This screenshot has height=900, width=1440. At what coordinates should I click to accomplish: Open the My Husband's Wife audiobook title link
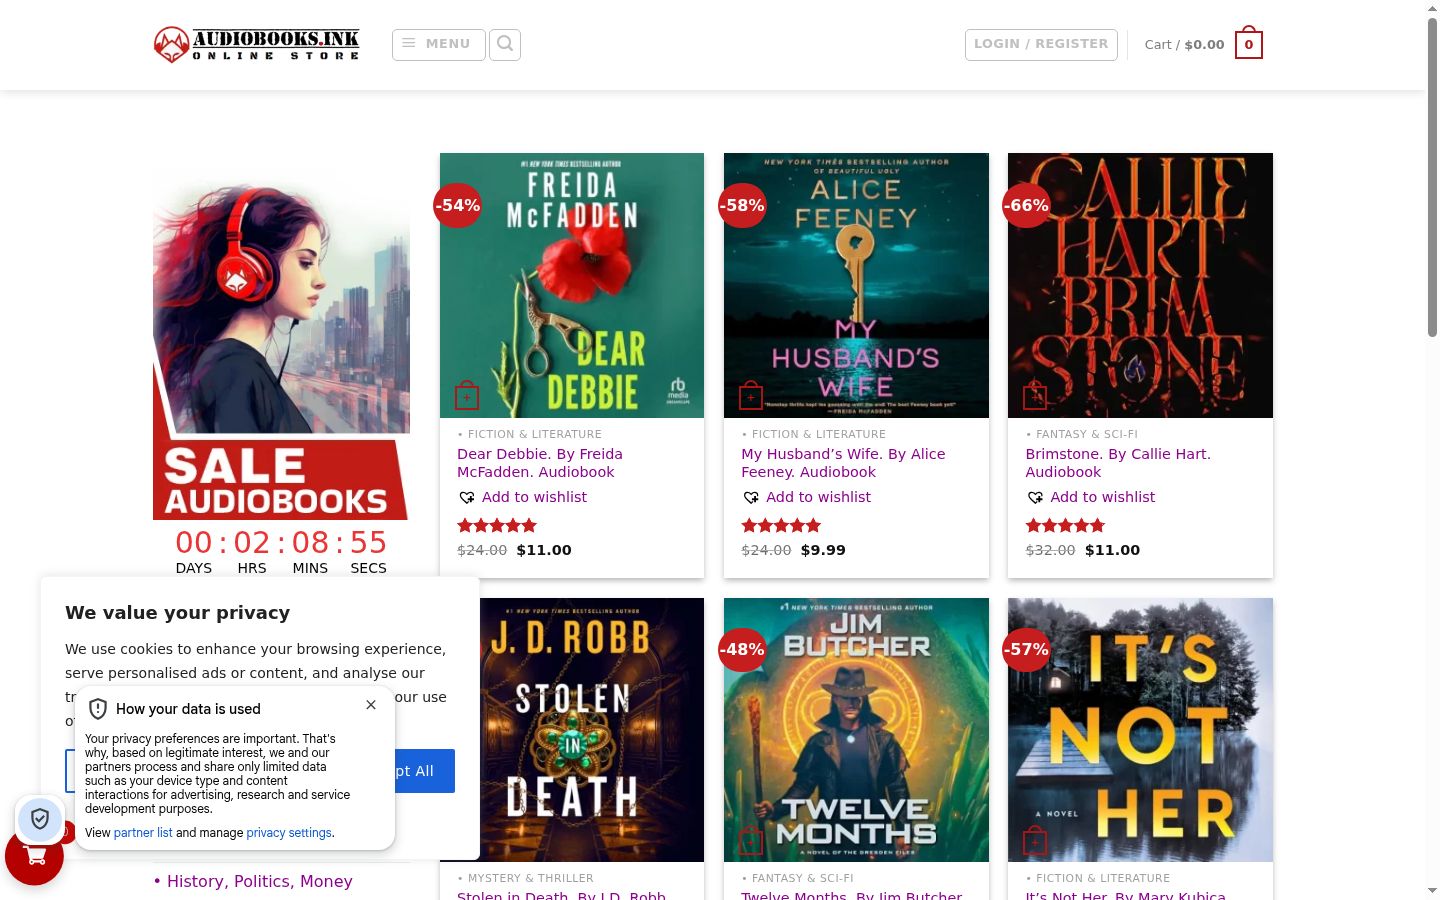click(843, 463)
